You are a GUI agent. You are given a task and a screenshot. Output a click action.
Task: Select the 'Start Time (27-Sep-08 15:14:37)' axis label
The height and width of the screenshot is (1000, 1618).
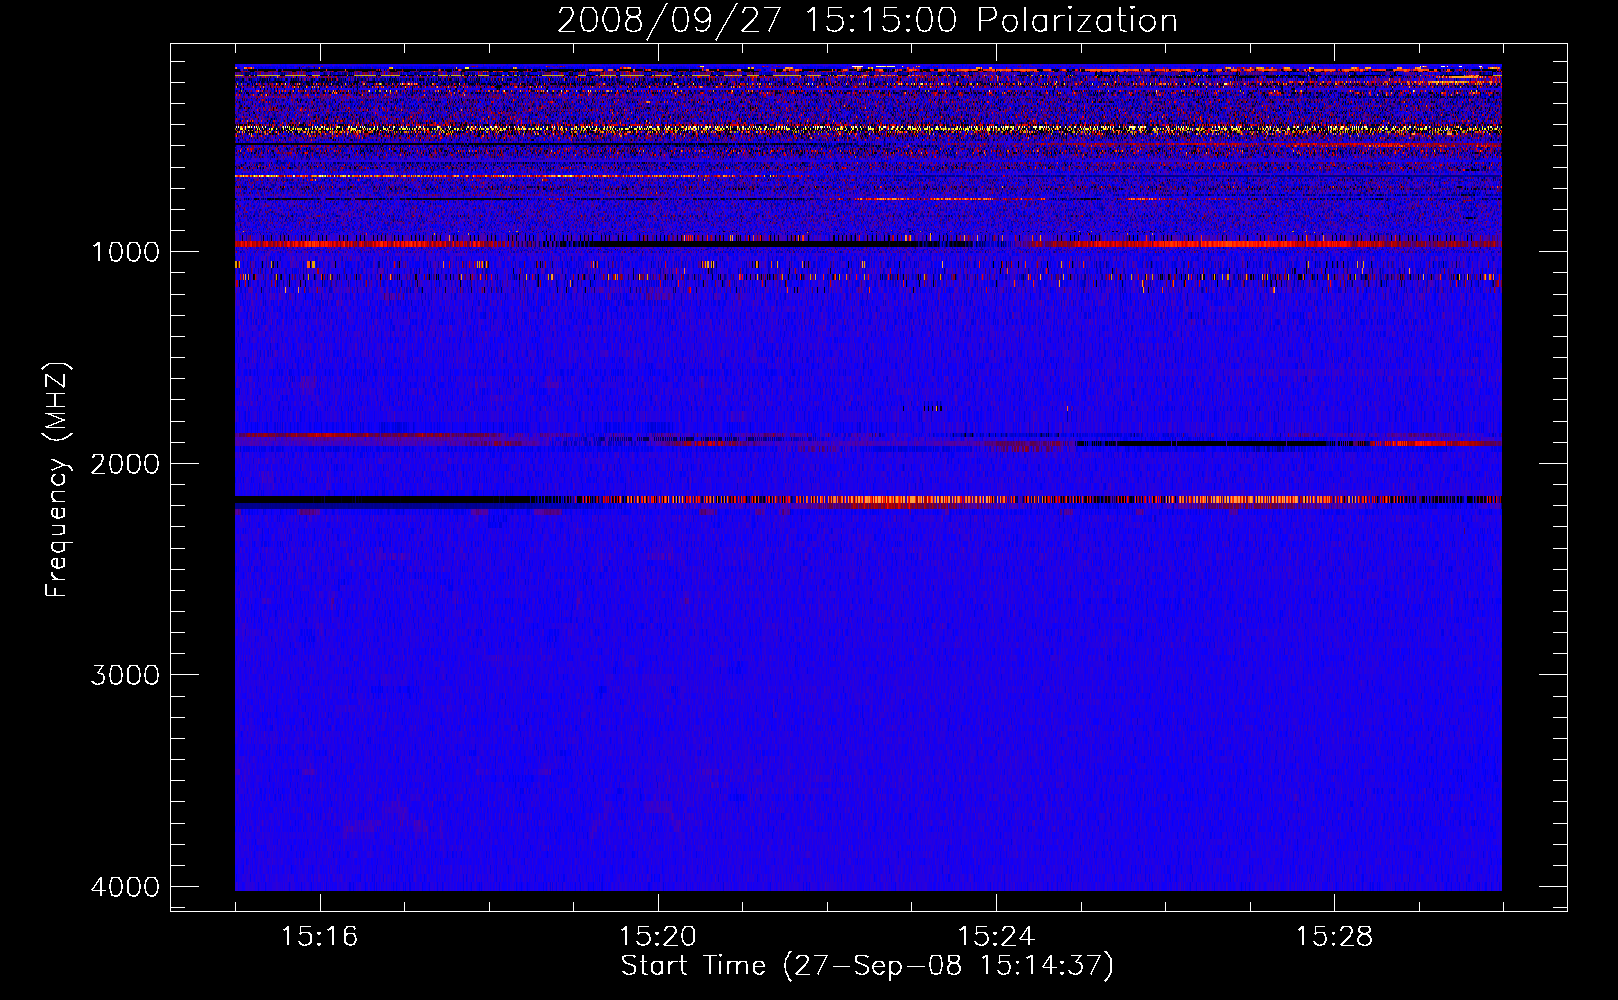click(867, 966)
